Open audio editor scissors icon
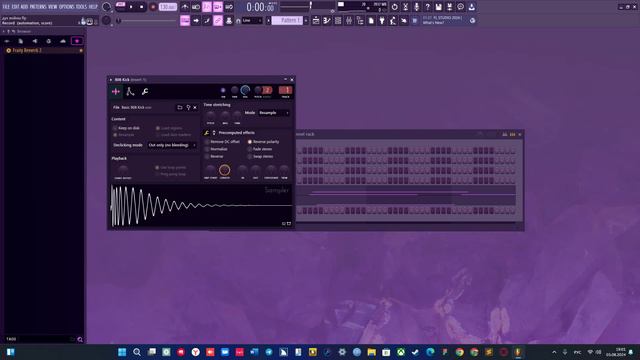The height and width of the screenshot is (360, 640). [x=405, y=7]
